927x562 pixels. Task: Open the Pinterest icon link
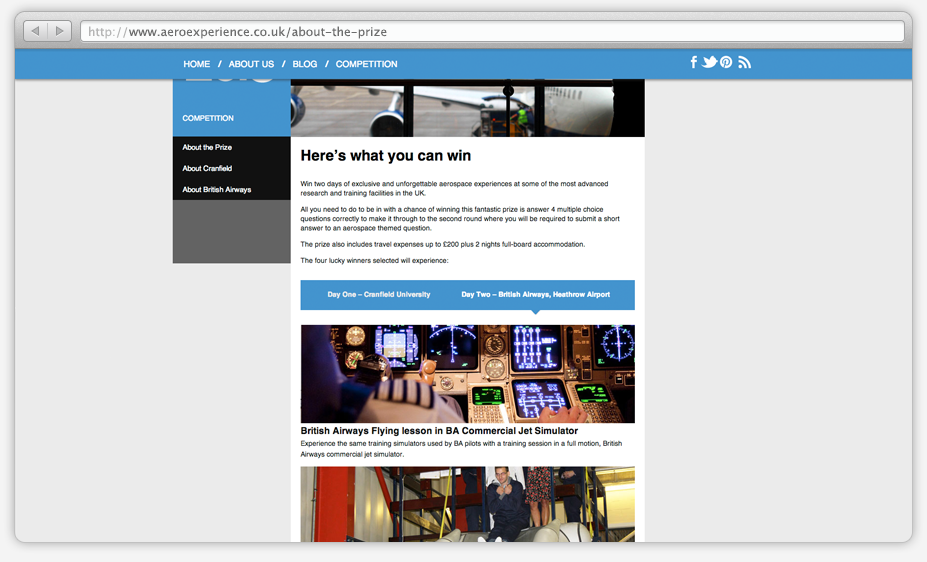(726, 62)
